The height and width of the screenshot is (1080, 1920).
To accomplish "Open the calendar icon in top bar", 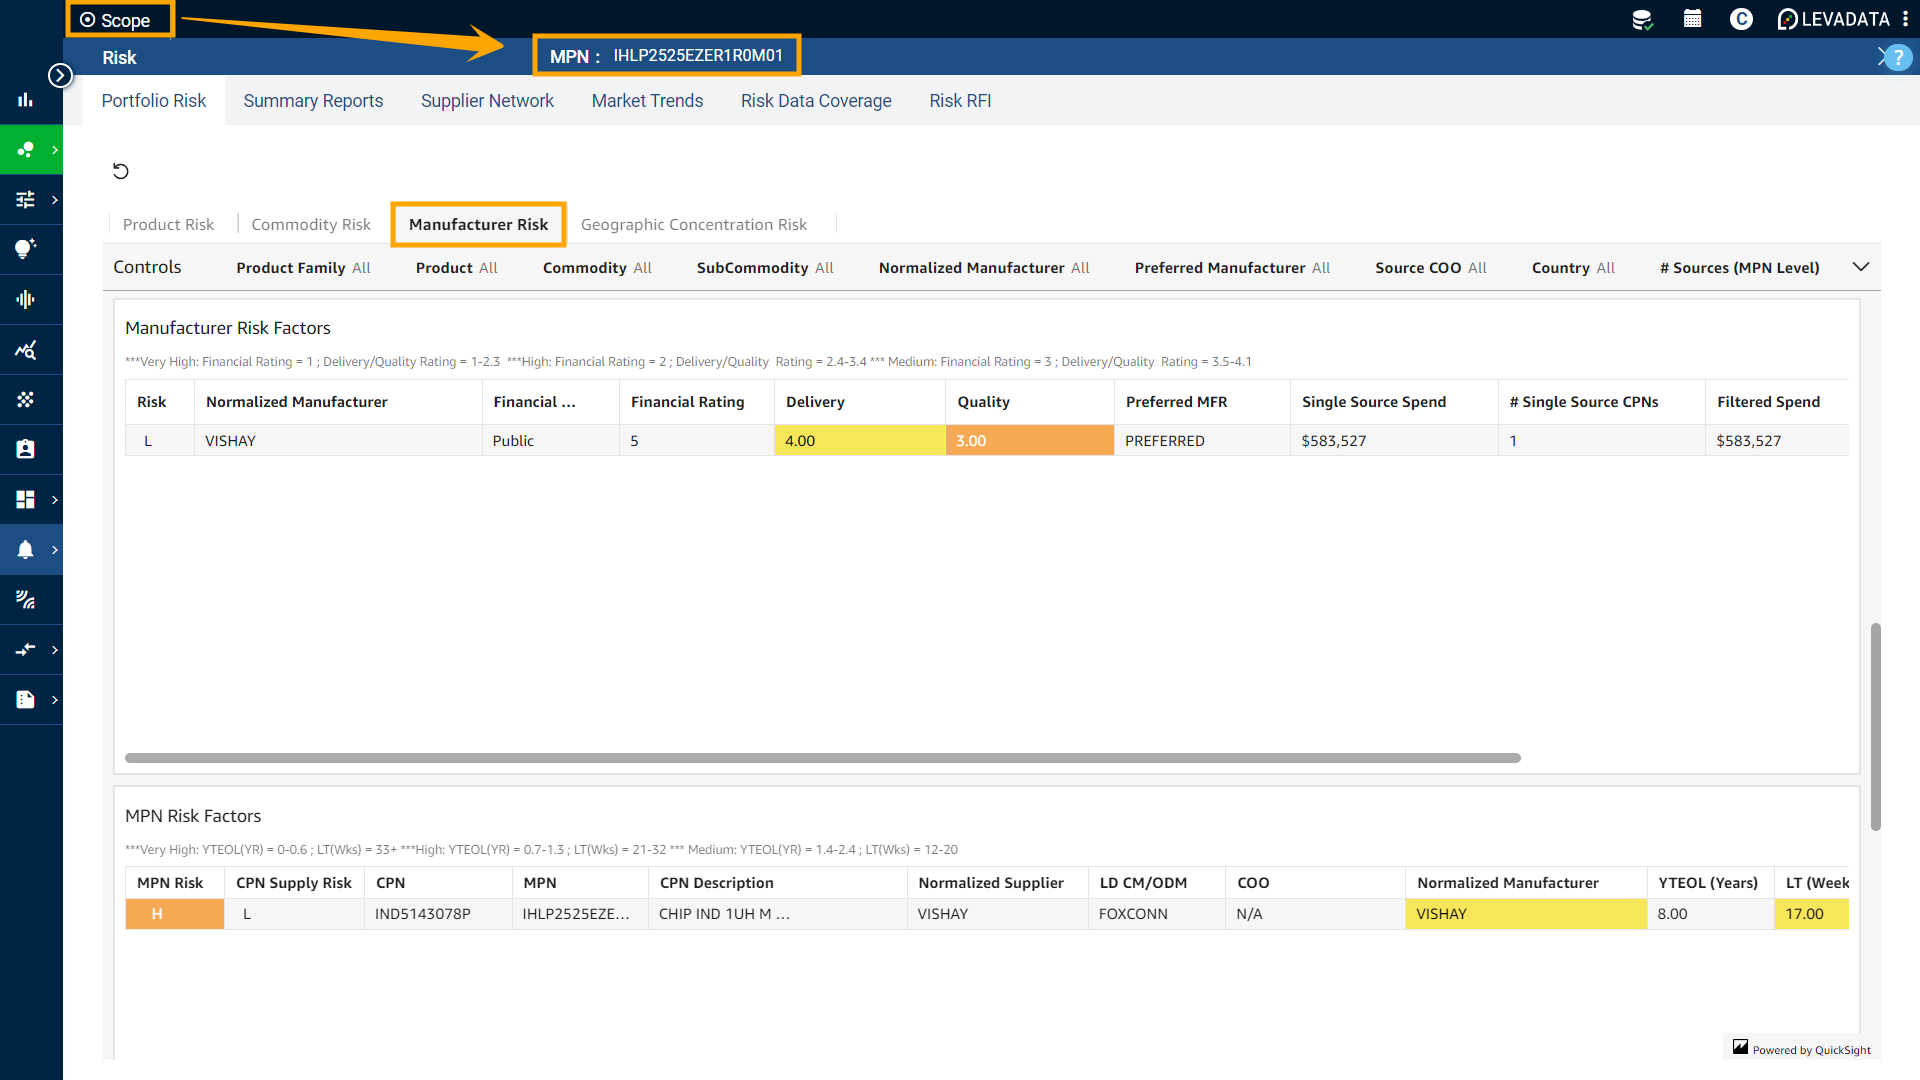I will coord(1692,19).
